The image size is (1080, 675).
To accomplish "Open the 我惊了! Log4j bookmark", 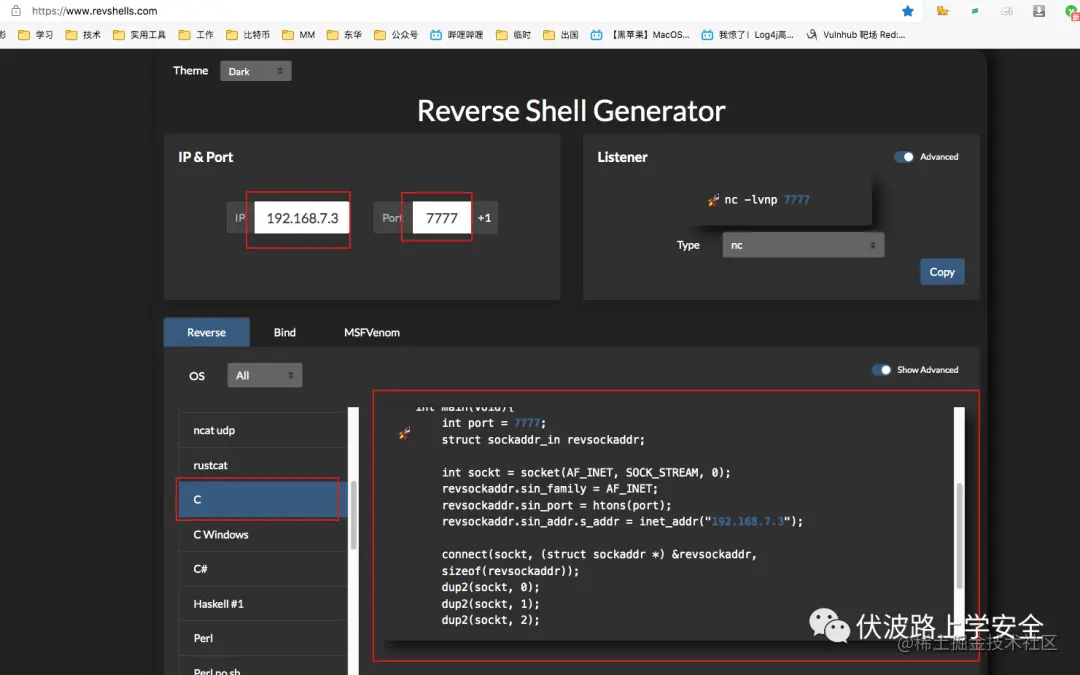I will 747,34.
